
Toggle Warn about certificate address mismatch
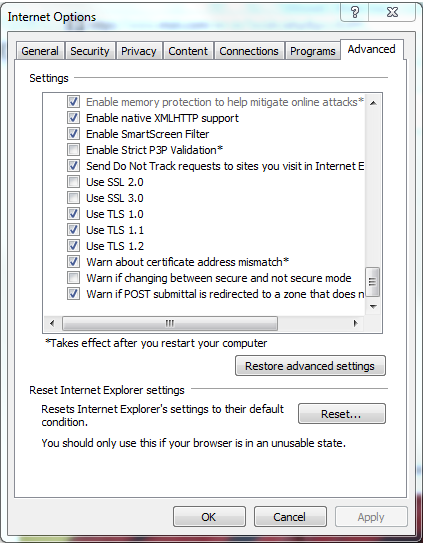(73, 261)
